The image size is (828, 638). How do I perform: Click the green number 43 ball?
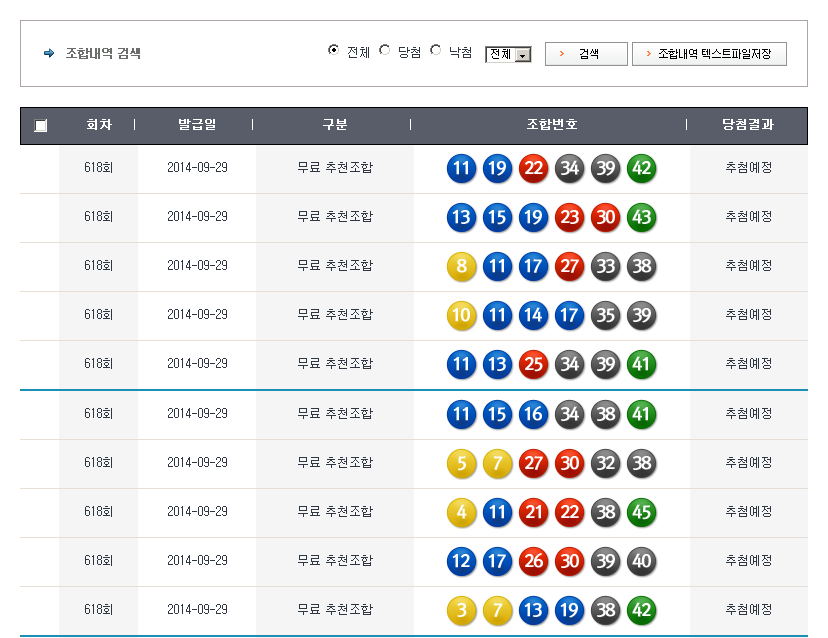pyautogui.click(x=641, y=217)
